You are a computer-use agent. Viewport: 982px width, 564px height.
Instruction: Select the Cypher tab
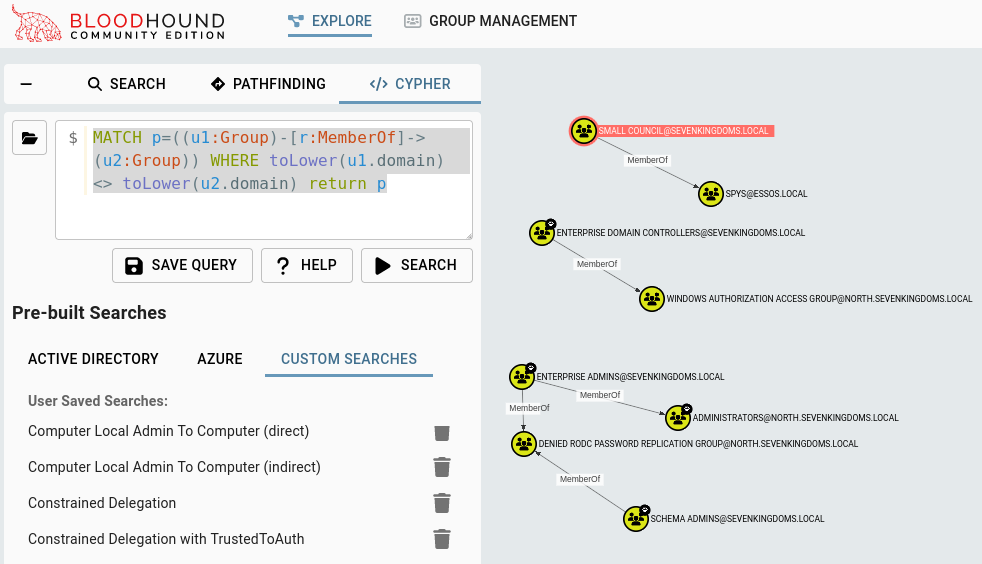point(410,84)
